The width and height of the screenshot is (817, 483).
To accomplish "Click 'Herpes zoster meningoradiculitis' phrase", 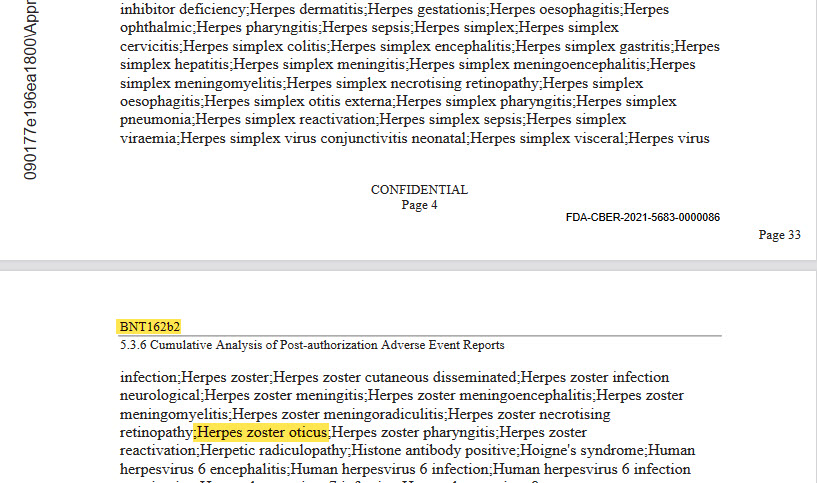I will click(338, 414).
